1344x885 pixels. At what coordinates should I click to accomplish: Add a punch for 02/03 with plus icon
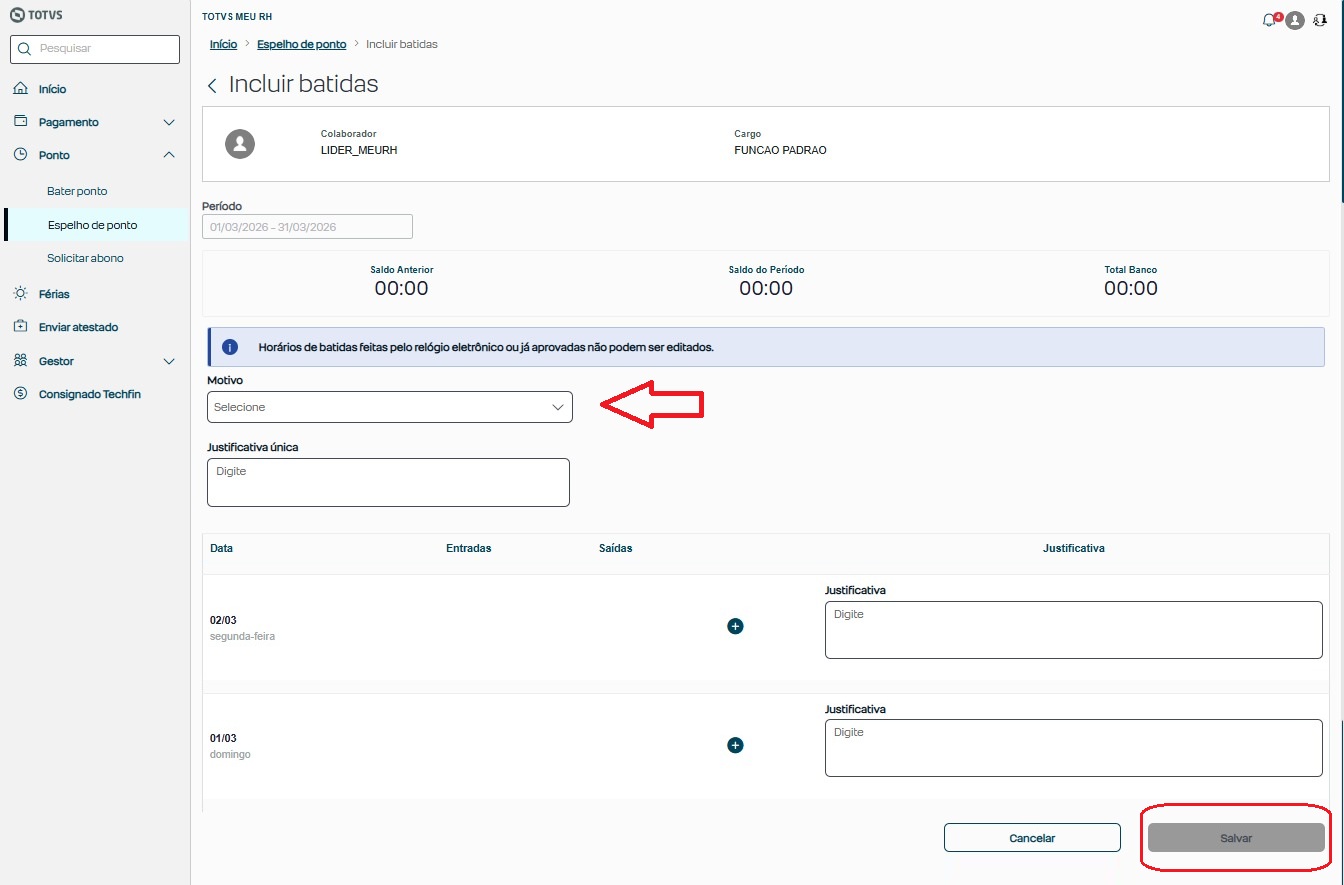735,626
